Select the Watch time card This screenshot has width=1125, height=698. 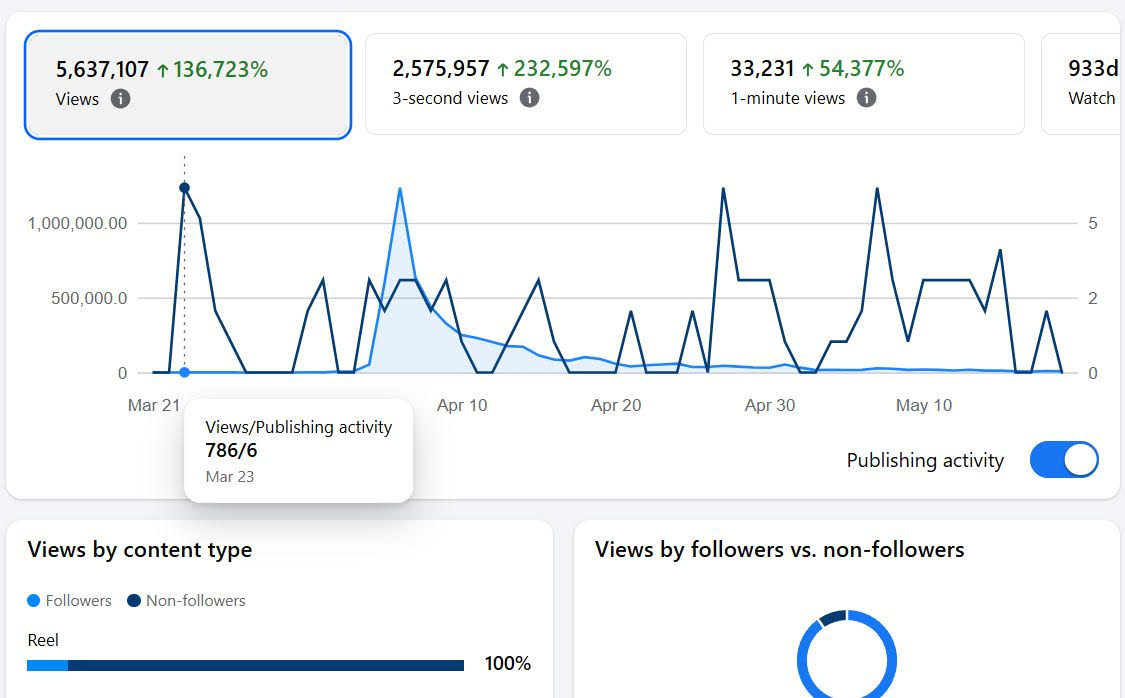click(1083, 84)
